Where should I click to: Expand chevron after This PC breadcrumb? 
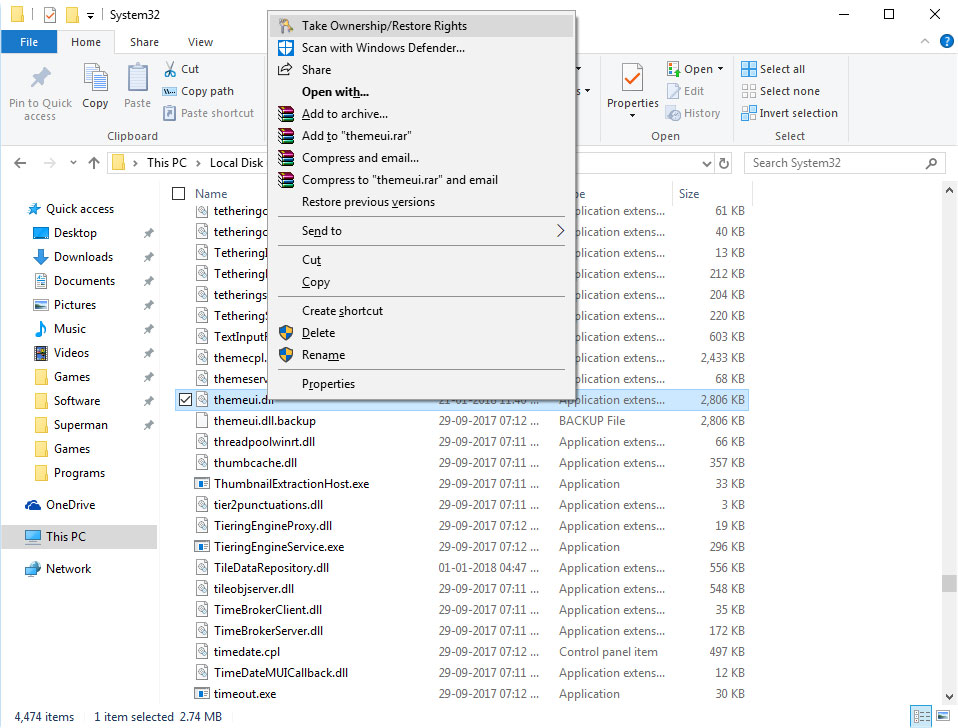(198, 163)
